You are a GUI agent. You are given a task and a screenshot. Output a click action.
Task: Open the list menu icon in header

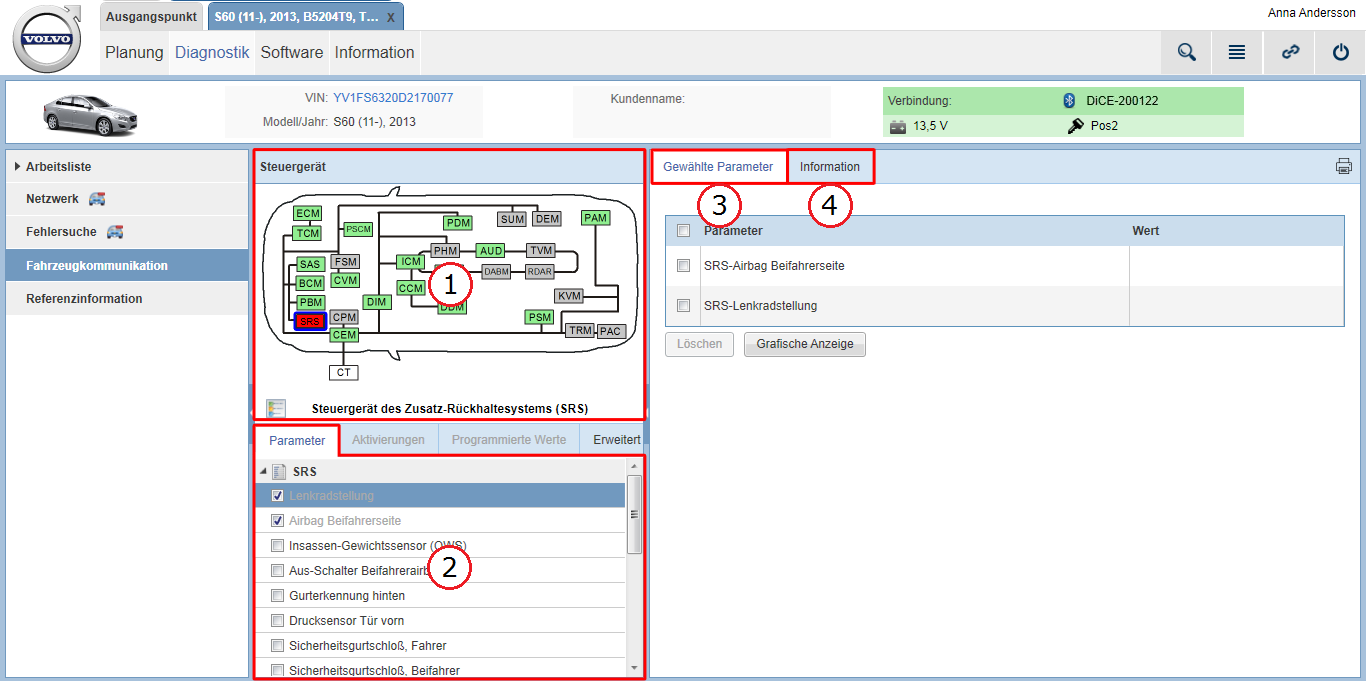[1237, 53]
